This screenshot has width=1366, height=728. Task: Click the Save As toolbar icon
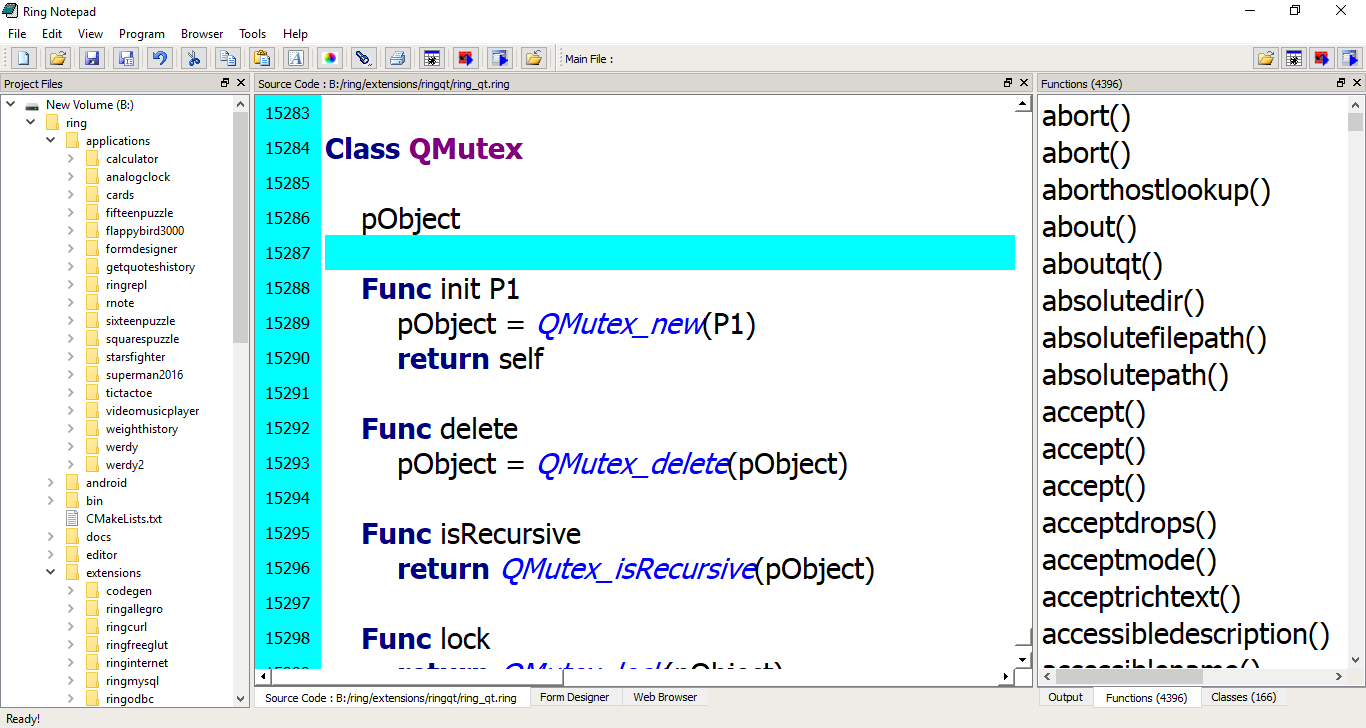click(125, 59)
